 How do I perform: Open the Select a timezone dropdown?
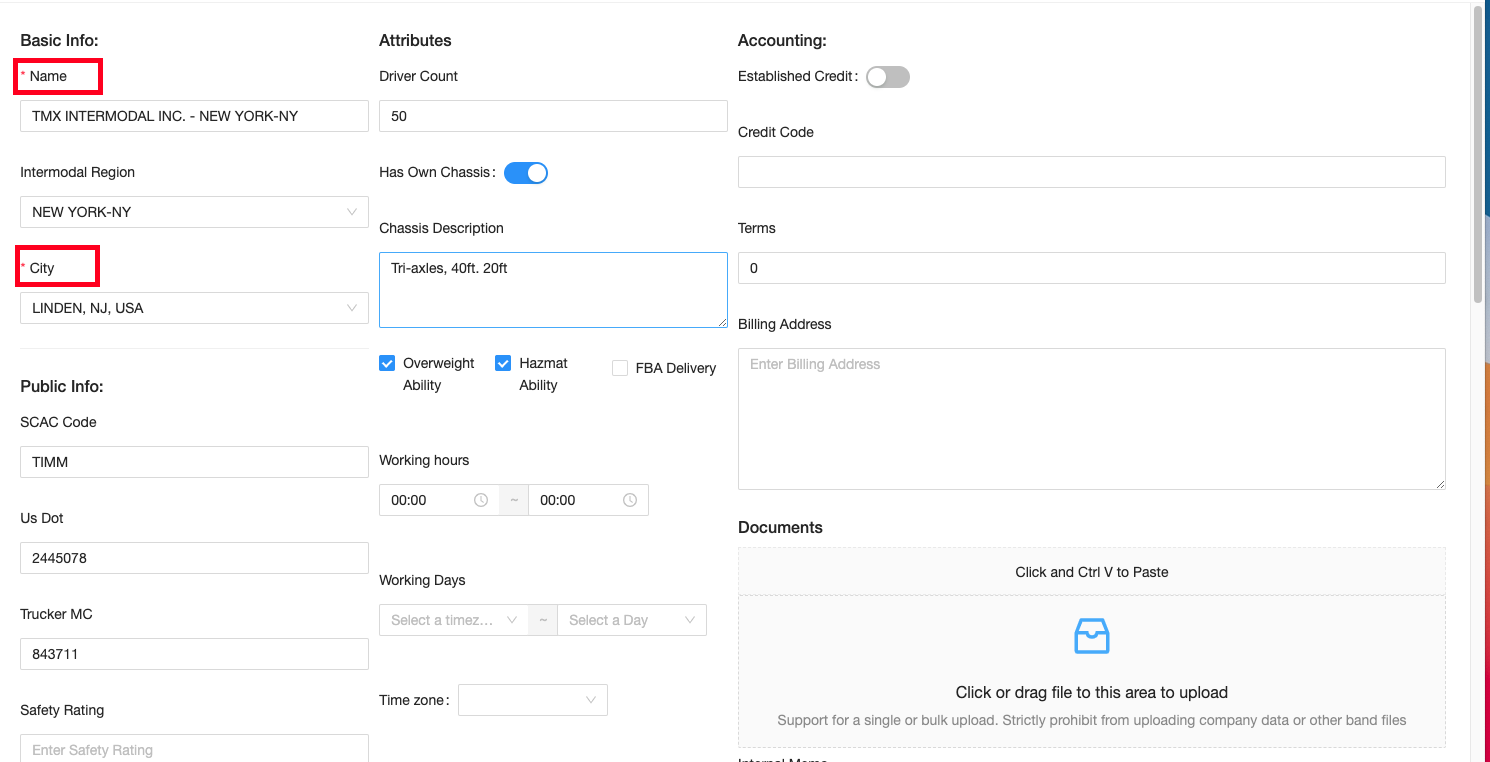[453, 620]
